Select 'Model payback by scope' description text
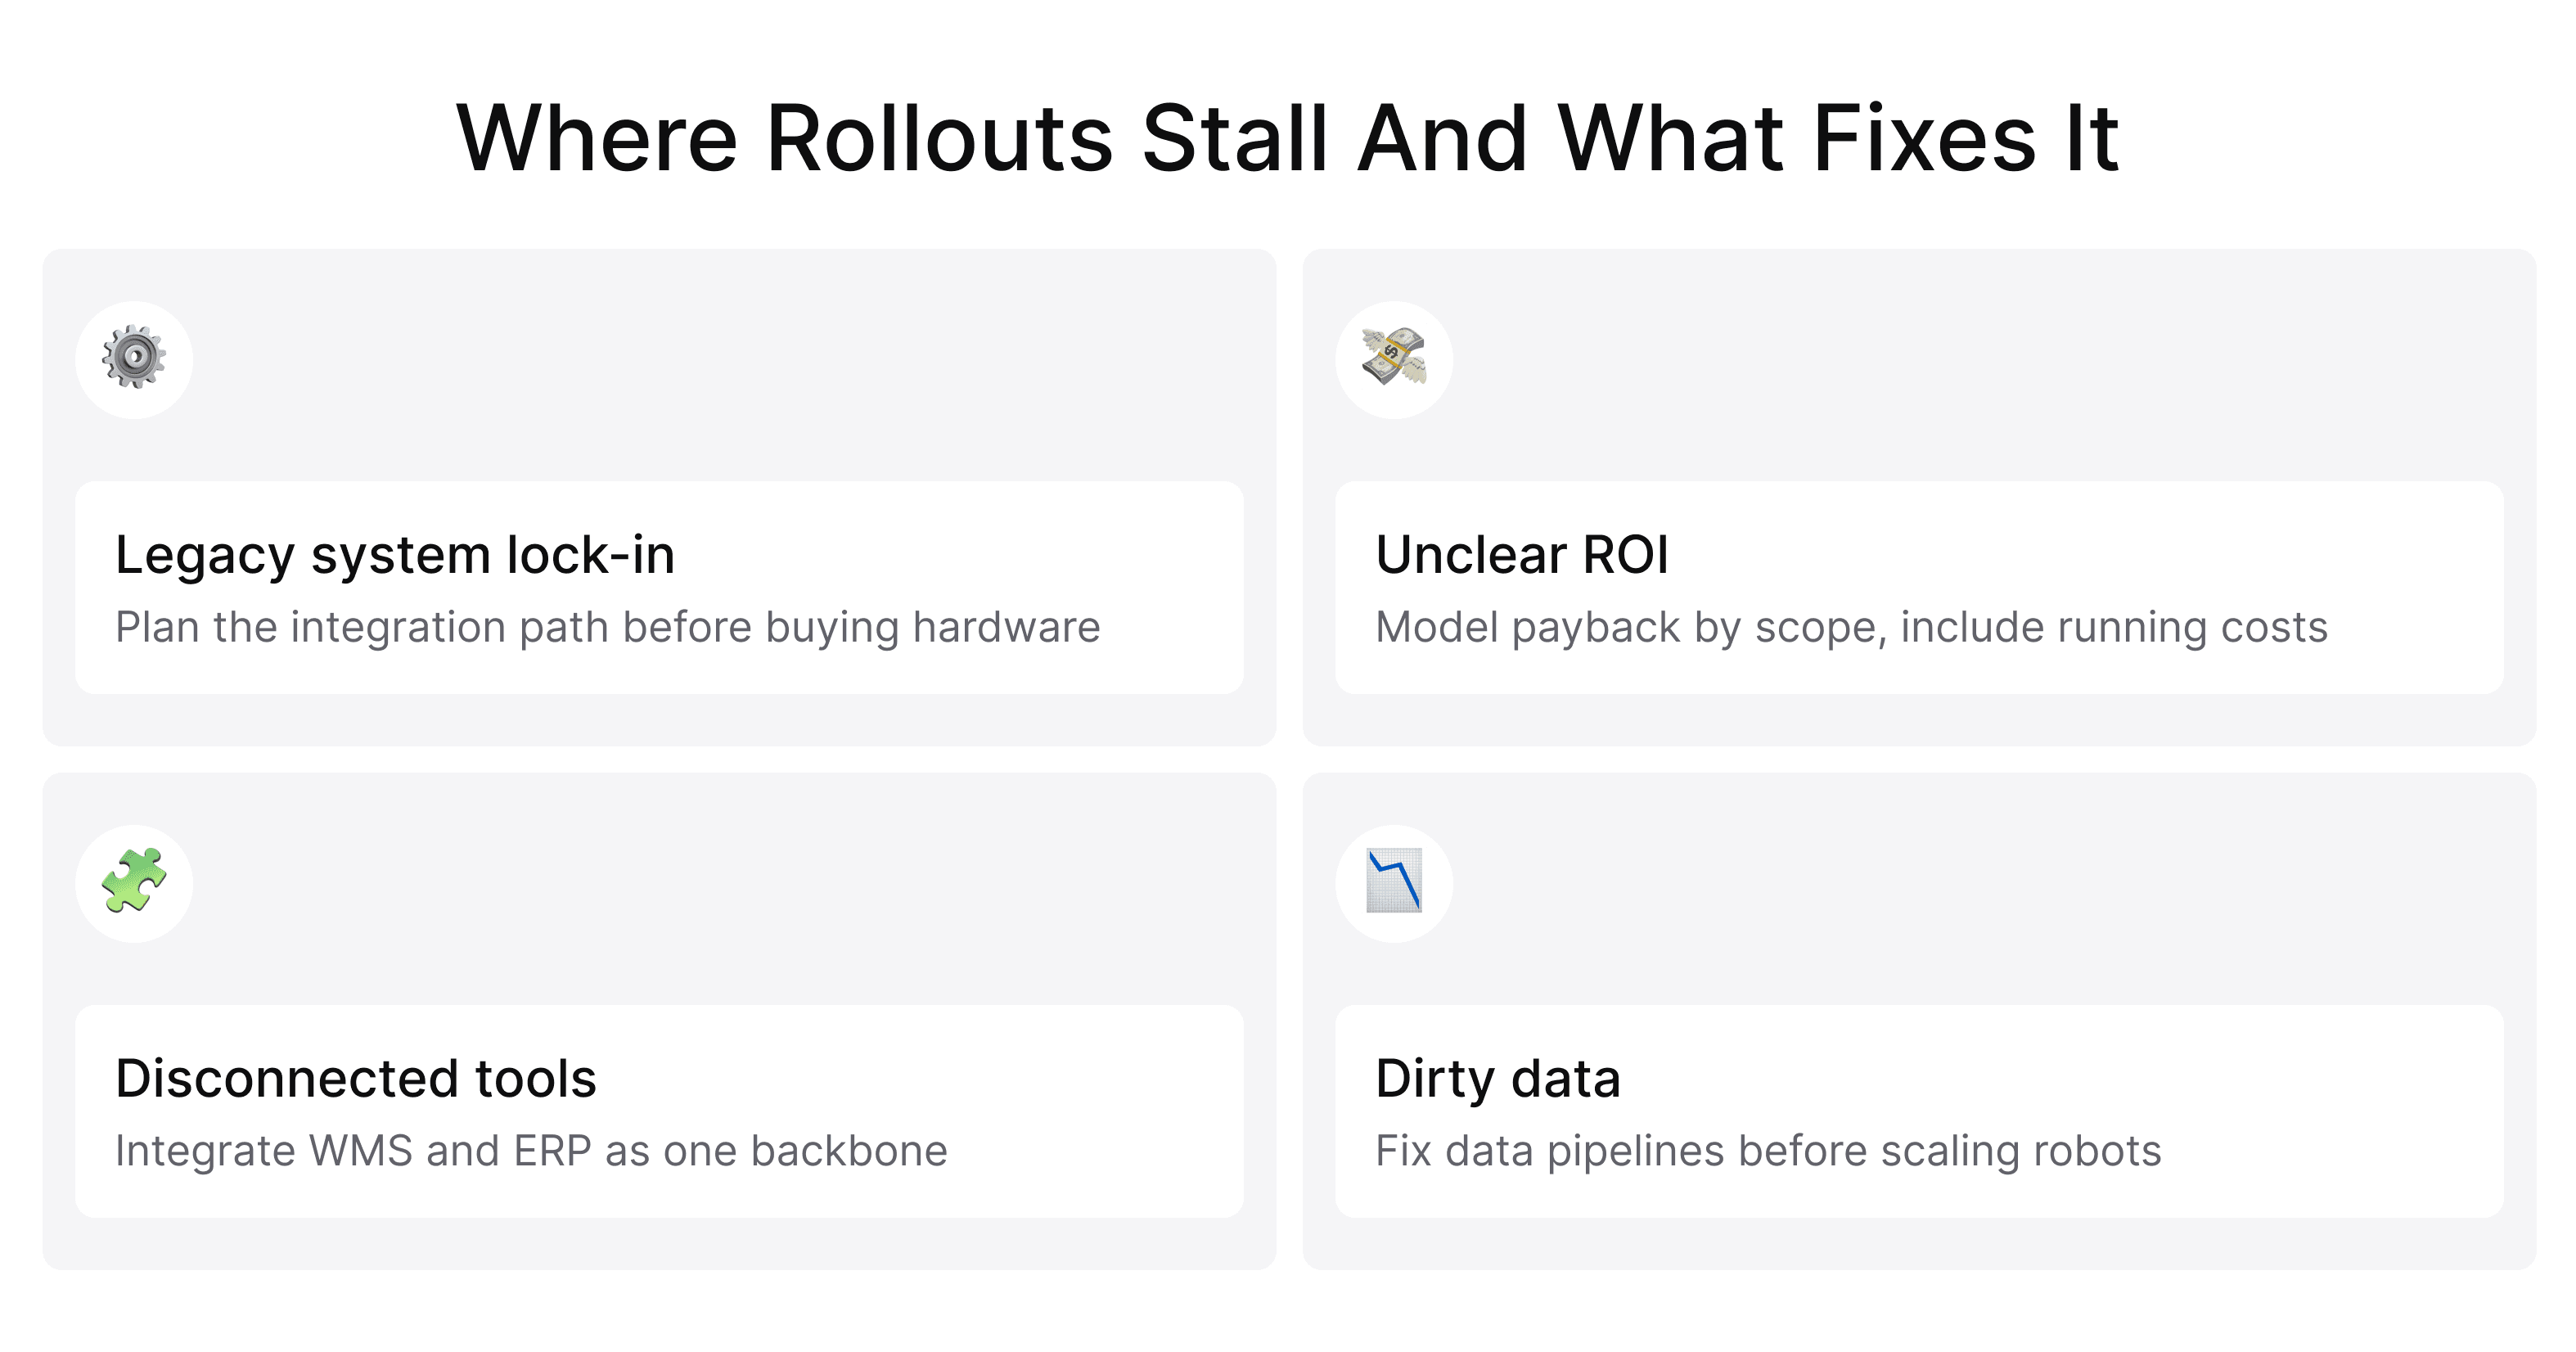Image resolution: width=2576 pixels, height=1352 pixels. (1852, 628)
